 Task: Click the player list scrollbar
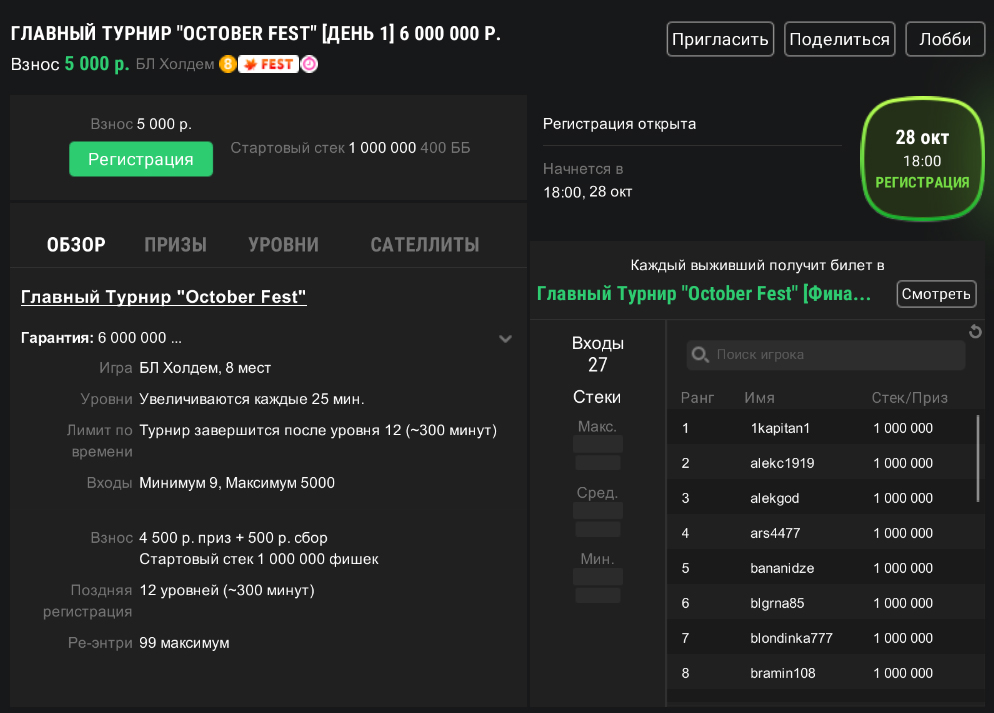(x=979, y=458)
